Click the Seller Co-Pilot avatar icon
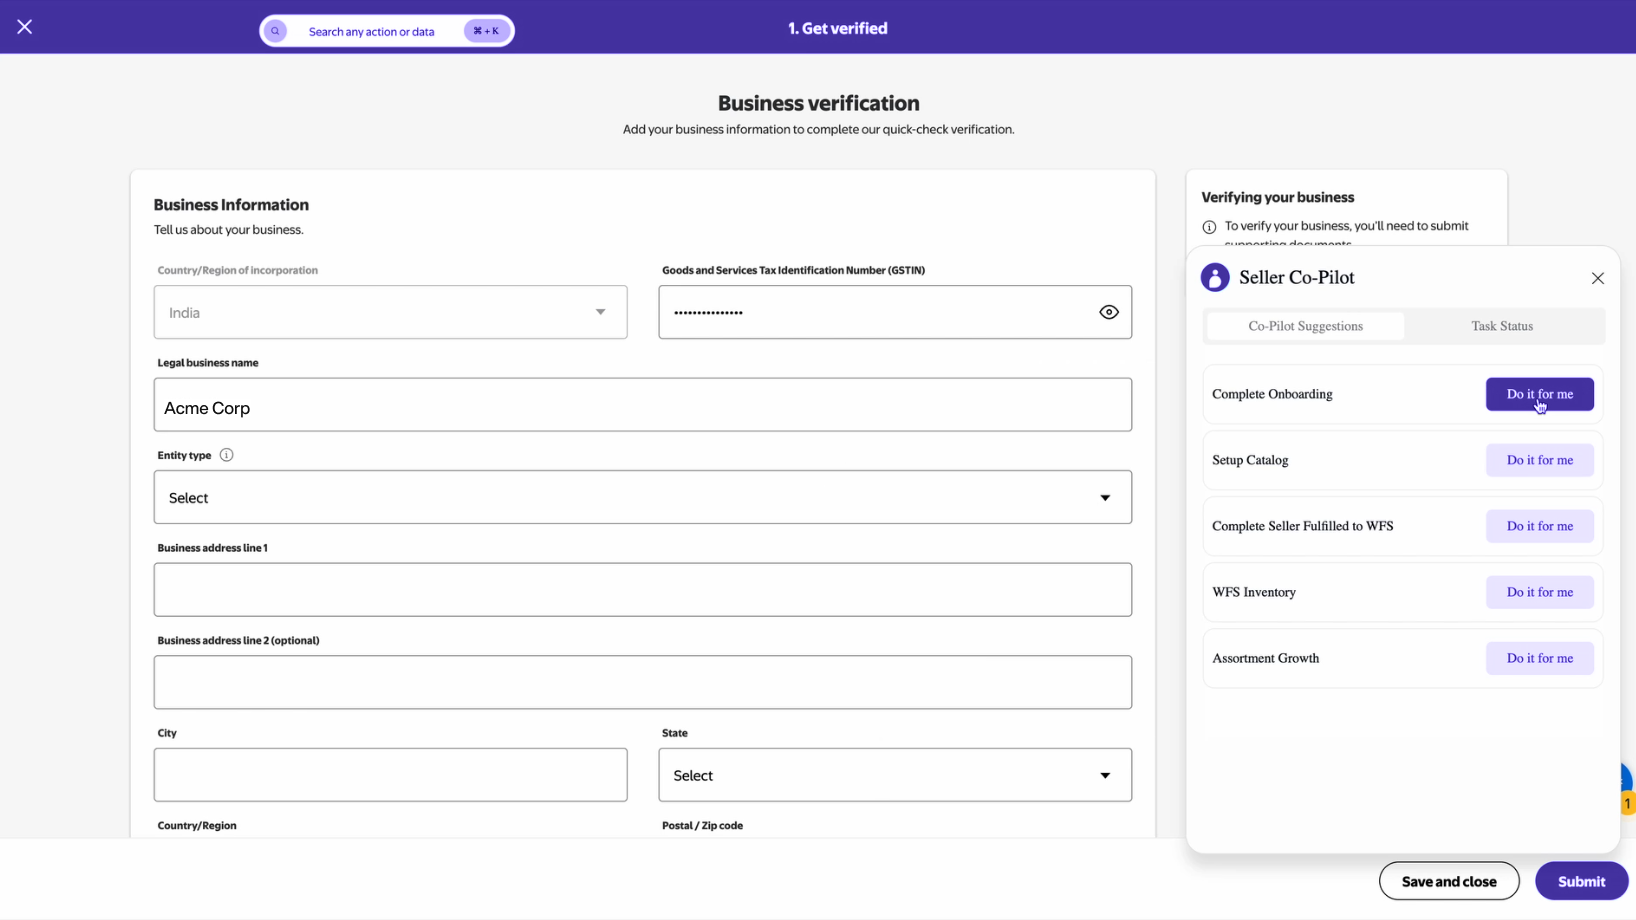Screen dimensions: 1636x920 coord(1215,278)
